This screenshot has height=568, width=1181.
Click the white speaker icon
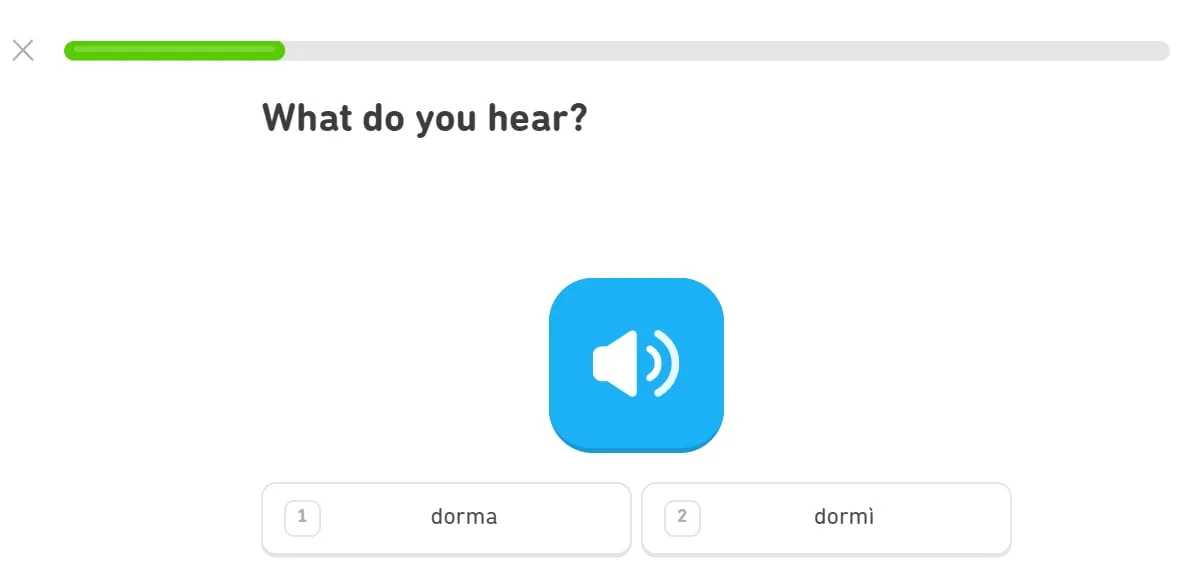point(634,363)
